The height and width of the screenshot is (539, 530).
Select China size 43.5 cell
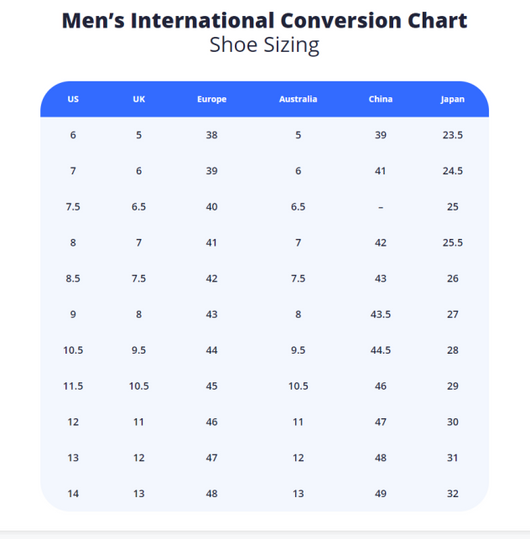coord(380,315)
